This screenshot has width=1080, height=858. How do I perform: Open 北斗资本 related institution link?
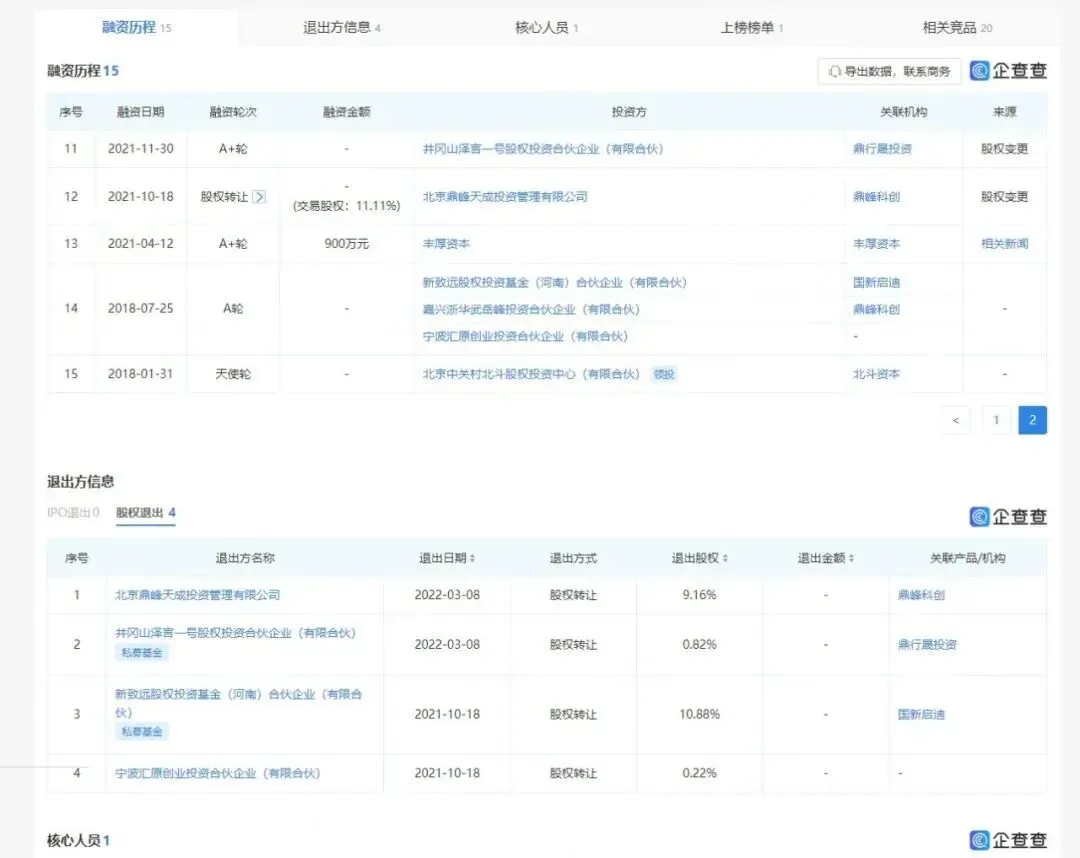876,374
